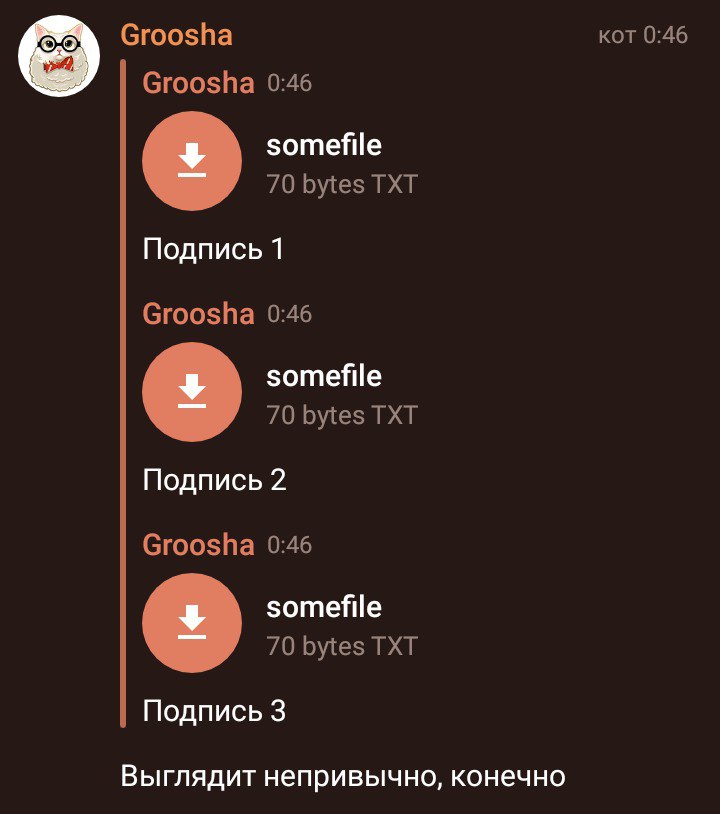Click message text 'Выглядит непривычно, конечно'
720x814 pixels.
(x=343, y=777)
